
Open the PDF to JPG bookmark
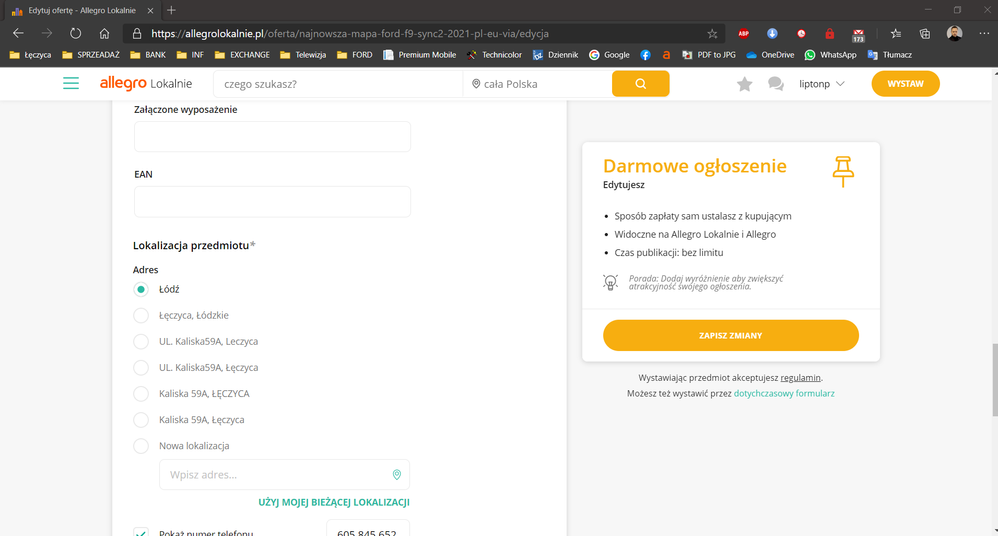coord(708,55)
